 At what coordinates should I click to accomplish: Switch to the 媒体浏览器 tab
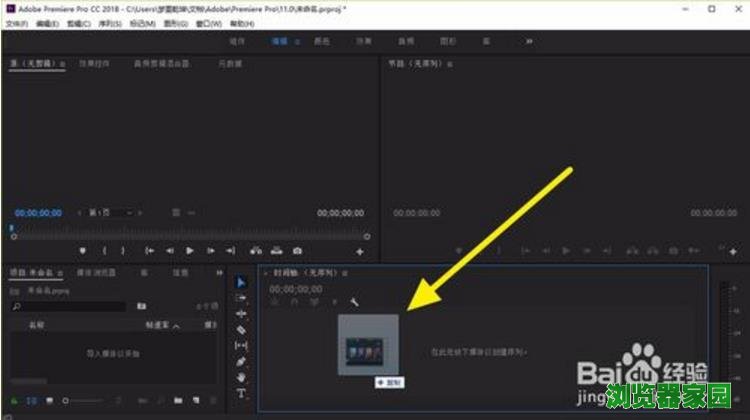[x=97, y=271]
